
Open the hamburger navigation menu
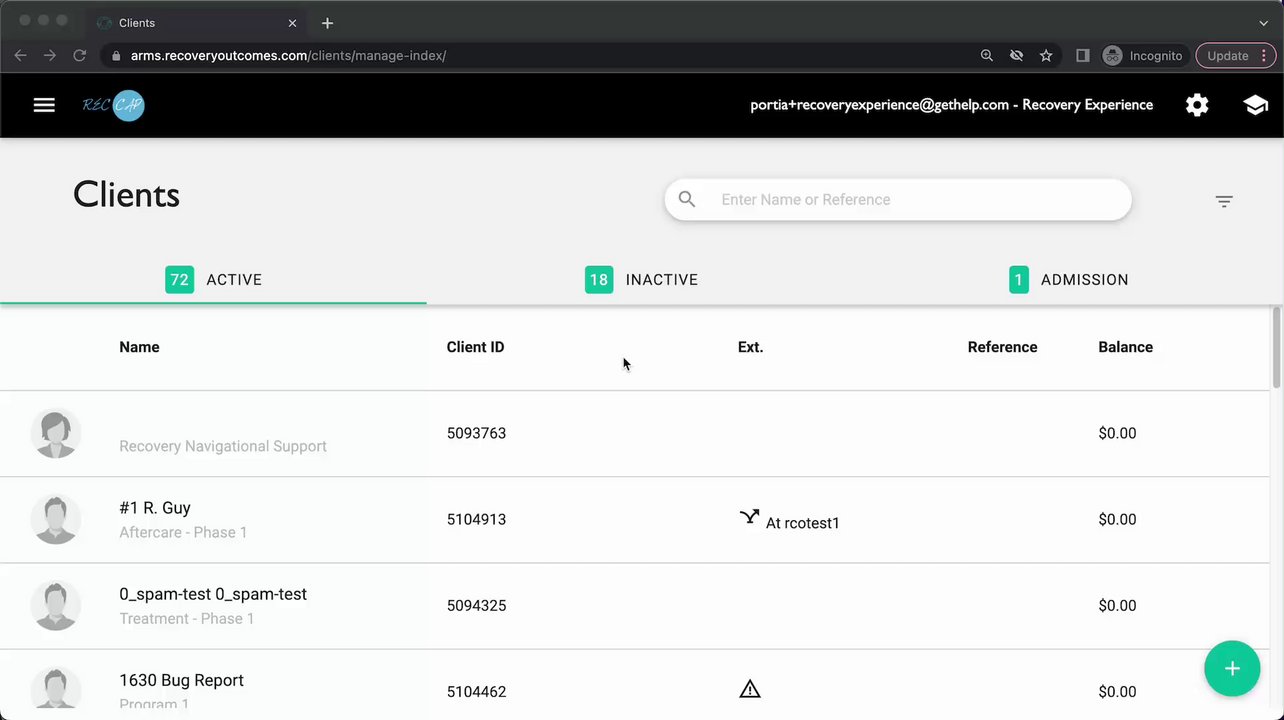(x=44, y=105)
